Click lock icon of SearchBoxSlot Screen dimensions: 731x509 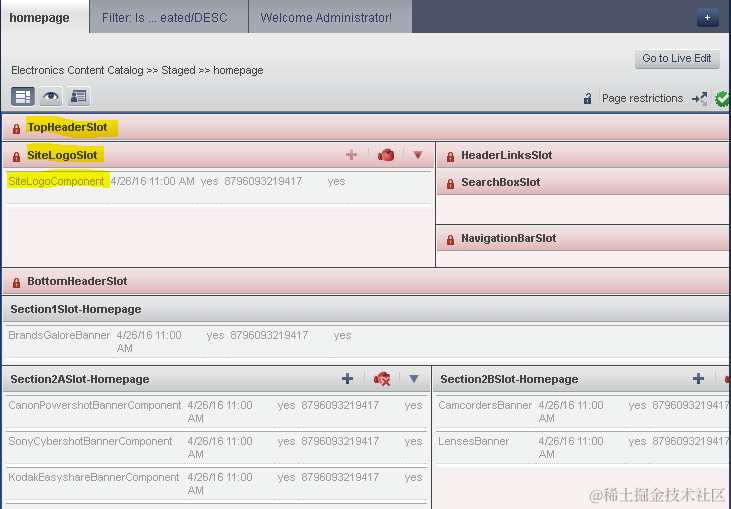point(450,184)
